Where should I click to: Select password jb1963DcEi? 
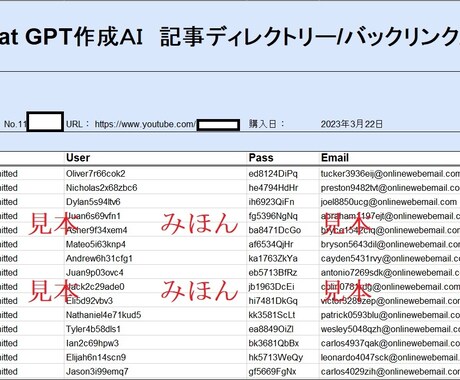pos(271,287)
